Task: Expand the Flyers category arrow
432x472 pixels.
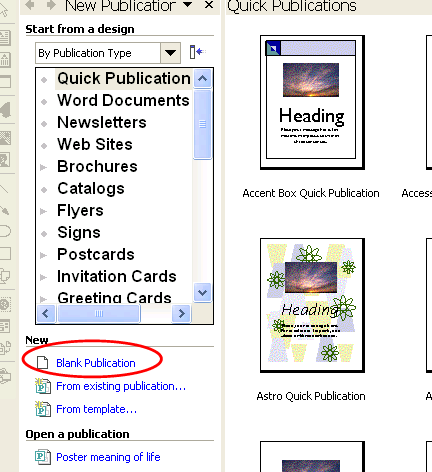Action: [x=43, y=211]
